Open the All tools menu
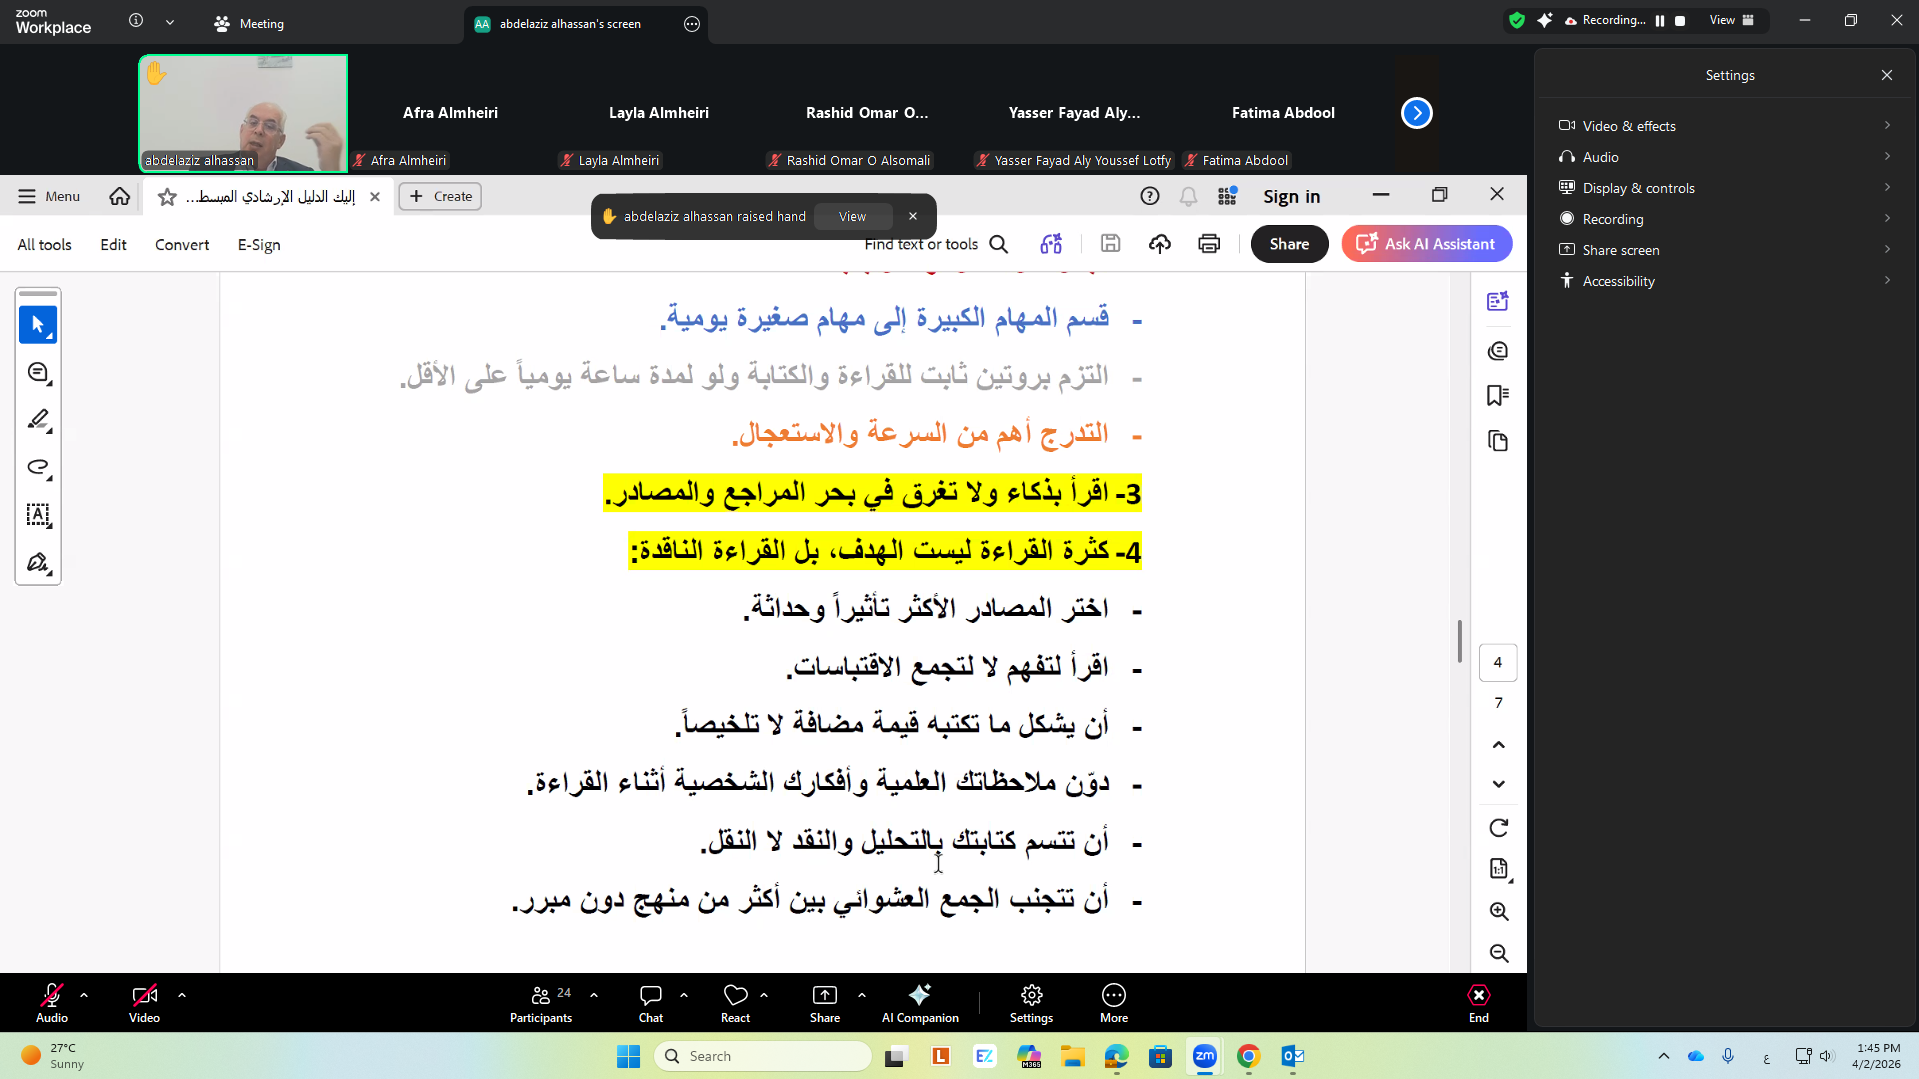 click(44, 245)
